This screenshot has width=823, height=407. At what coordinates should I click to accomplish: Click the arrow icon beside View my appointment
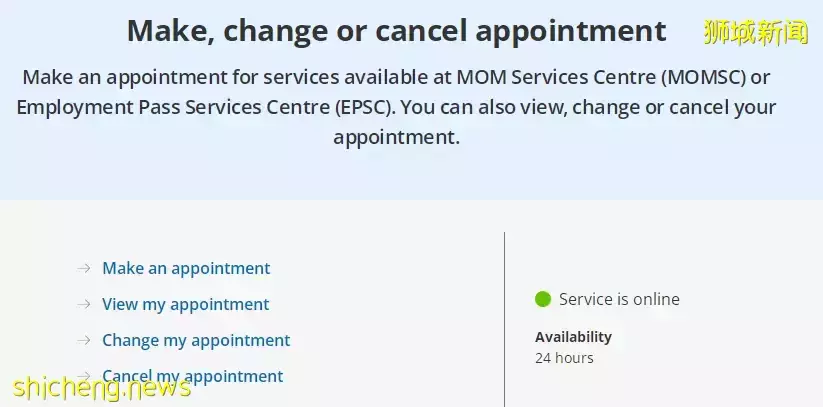point(84,304)
